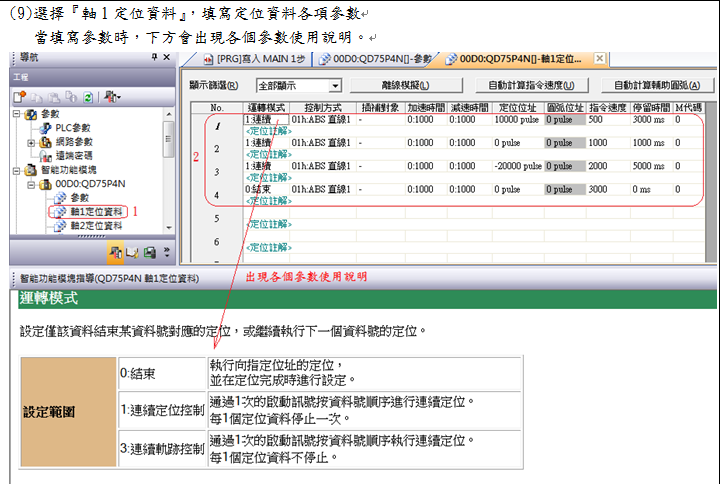Click the highlighted project view icon at panel bottom
The width and height of the screenshot is (720, 484).
tap(116, 252)
